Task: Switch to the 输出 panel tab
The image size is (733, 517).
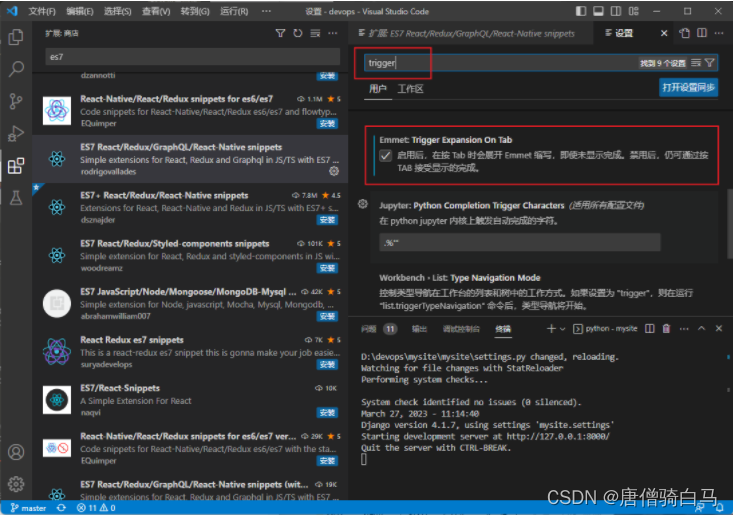Action: (x=419, y=329)
